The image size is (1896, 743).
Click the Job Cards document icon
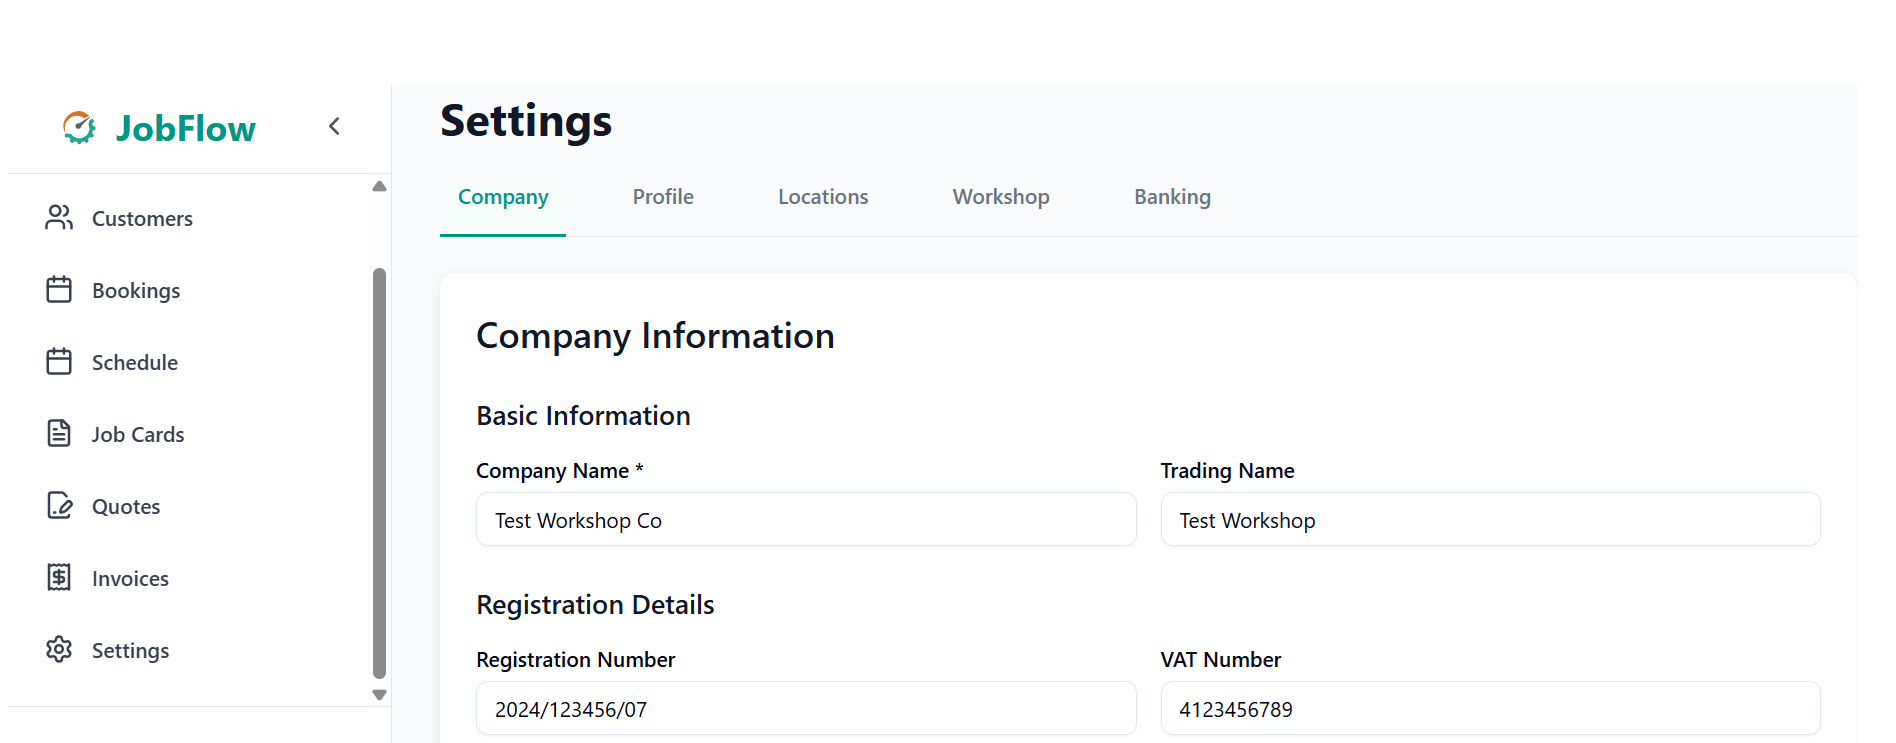59,434
